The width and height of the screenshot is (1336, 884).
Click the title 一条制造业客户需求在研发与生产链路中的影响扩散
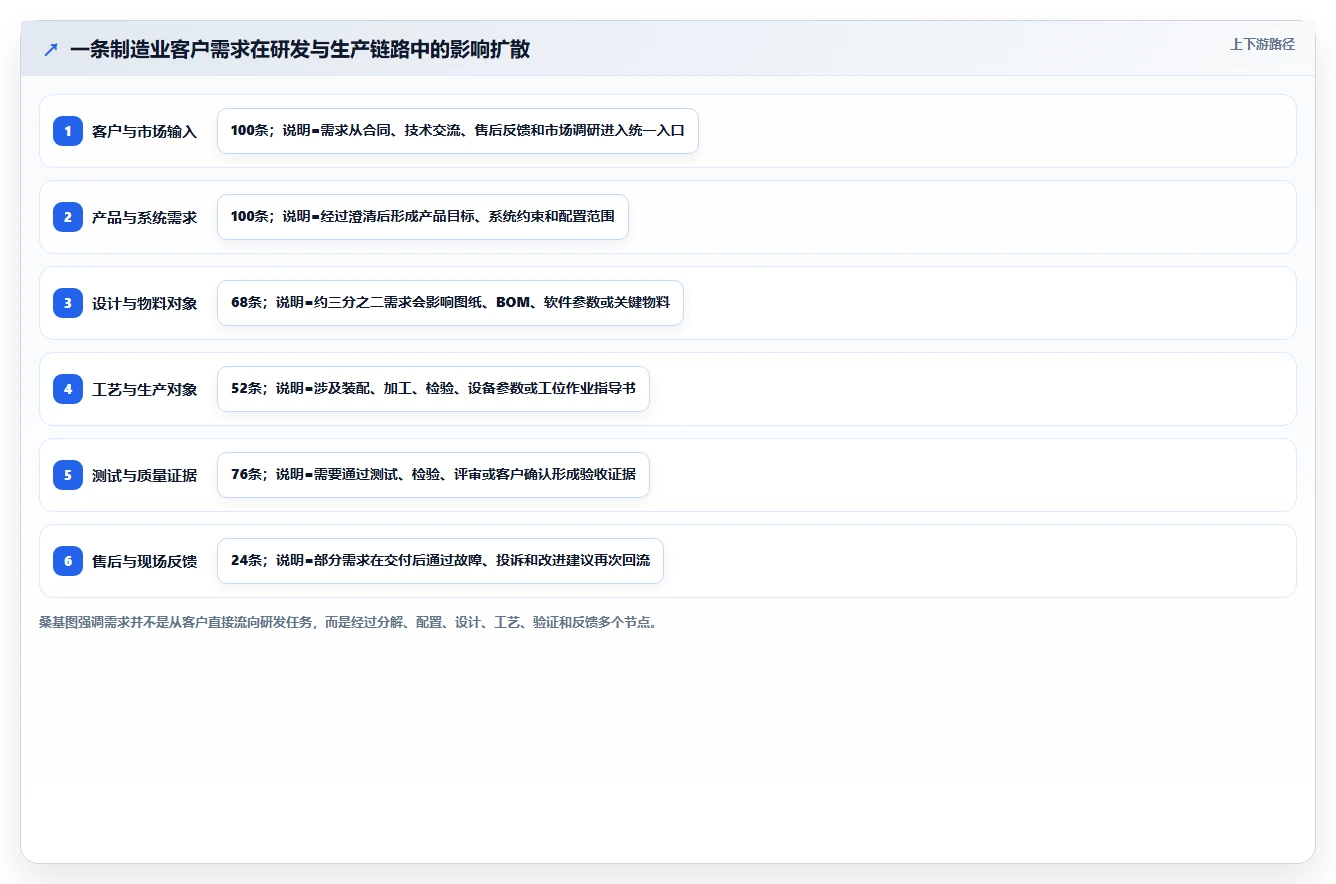(300, 49)
